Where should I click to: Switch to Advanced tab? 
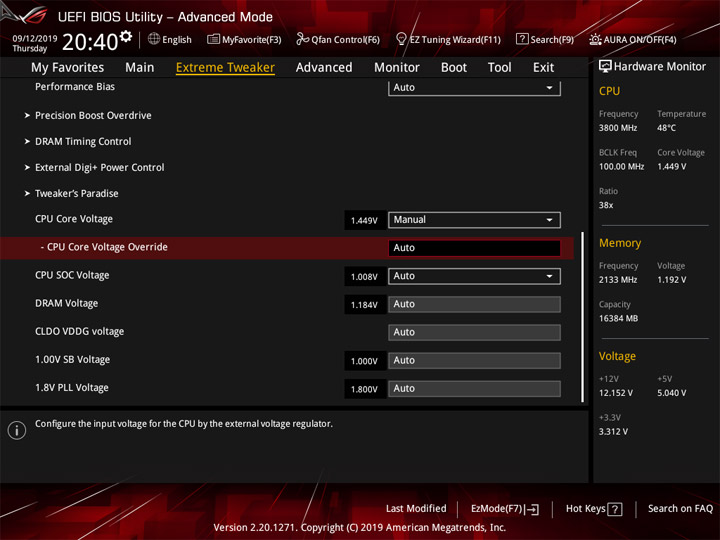[324, 68]
